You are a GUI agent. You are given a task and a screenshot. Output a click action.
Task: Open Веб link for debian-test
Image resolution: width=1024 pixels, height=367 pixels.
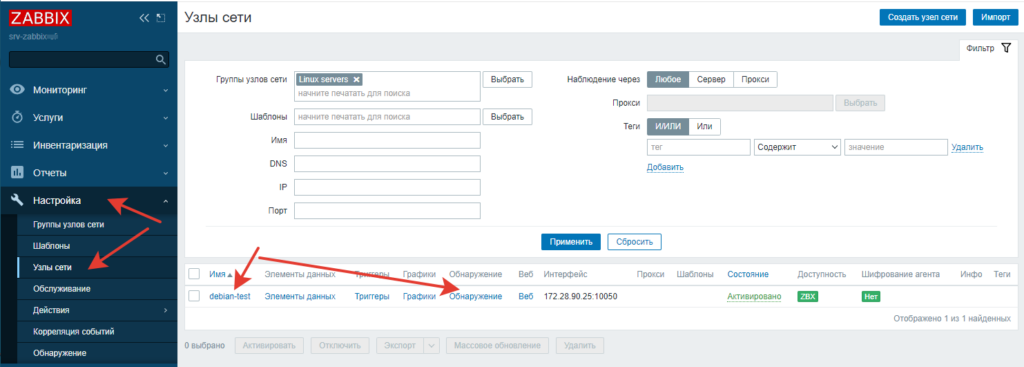tap(526, 296)
